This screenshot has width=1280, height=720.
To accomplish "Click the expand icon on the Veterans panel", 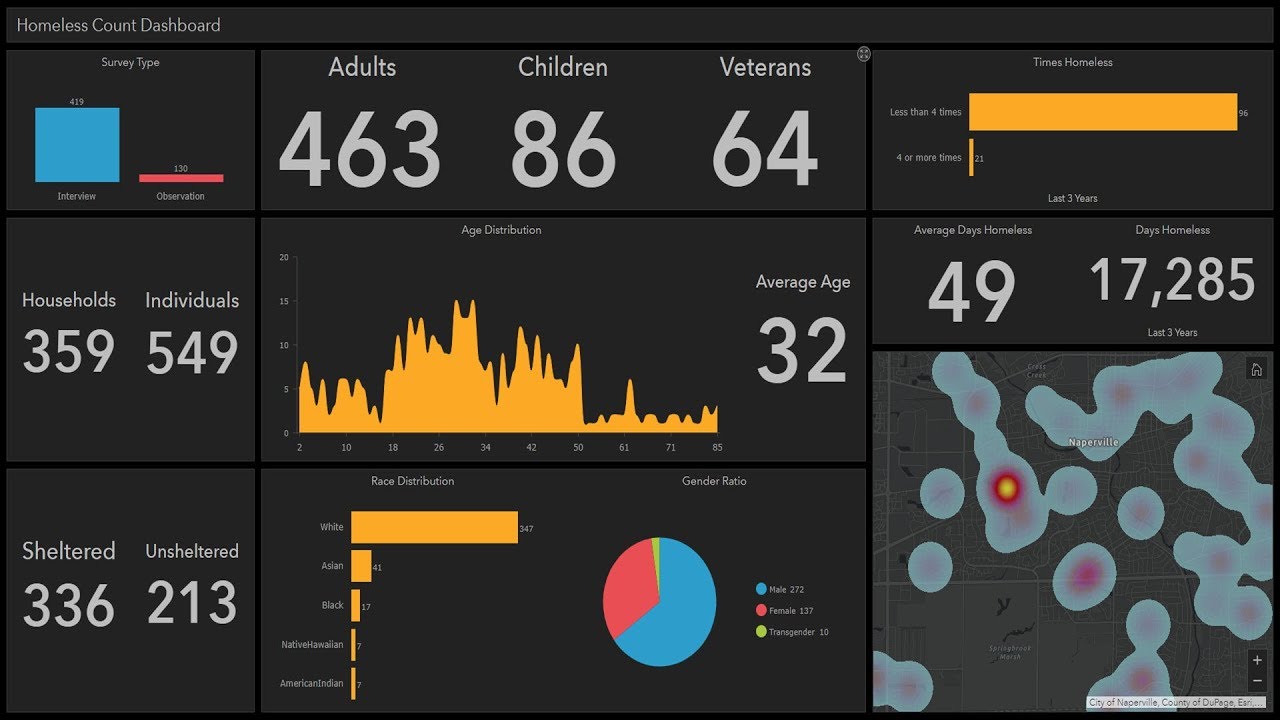I will pos(864,54).
